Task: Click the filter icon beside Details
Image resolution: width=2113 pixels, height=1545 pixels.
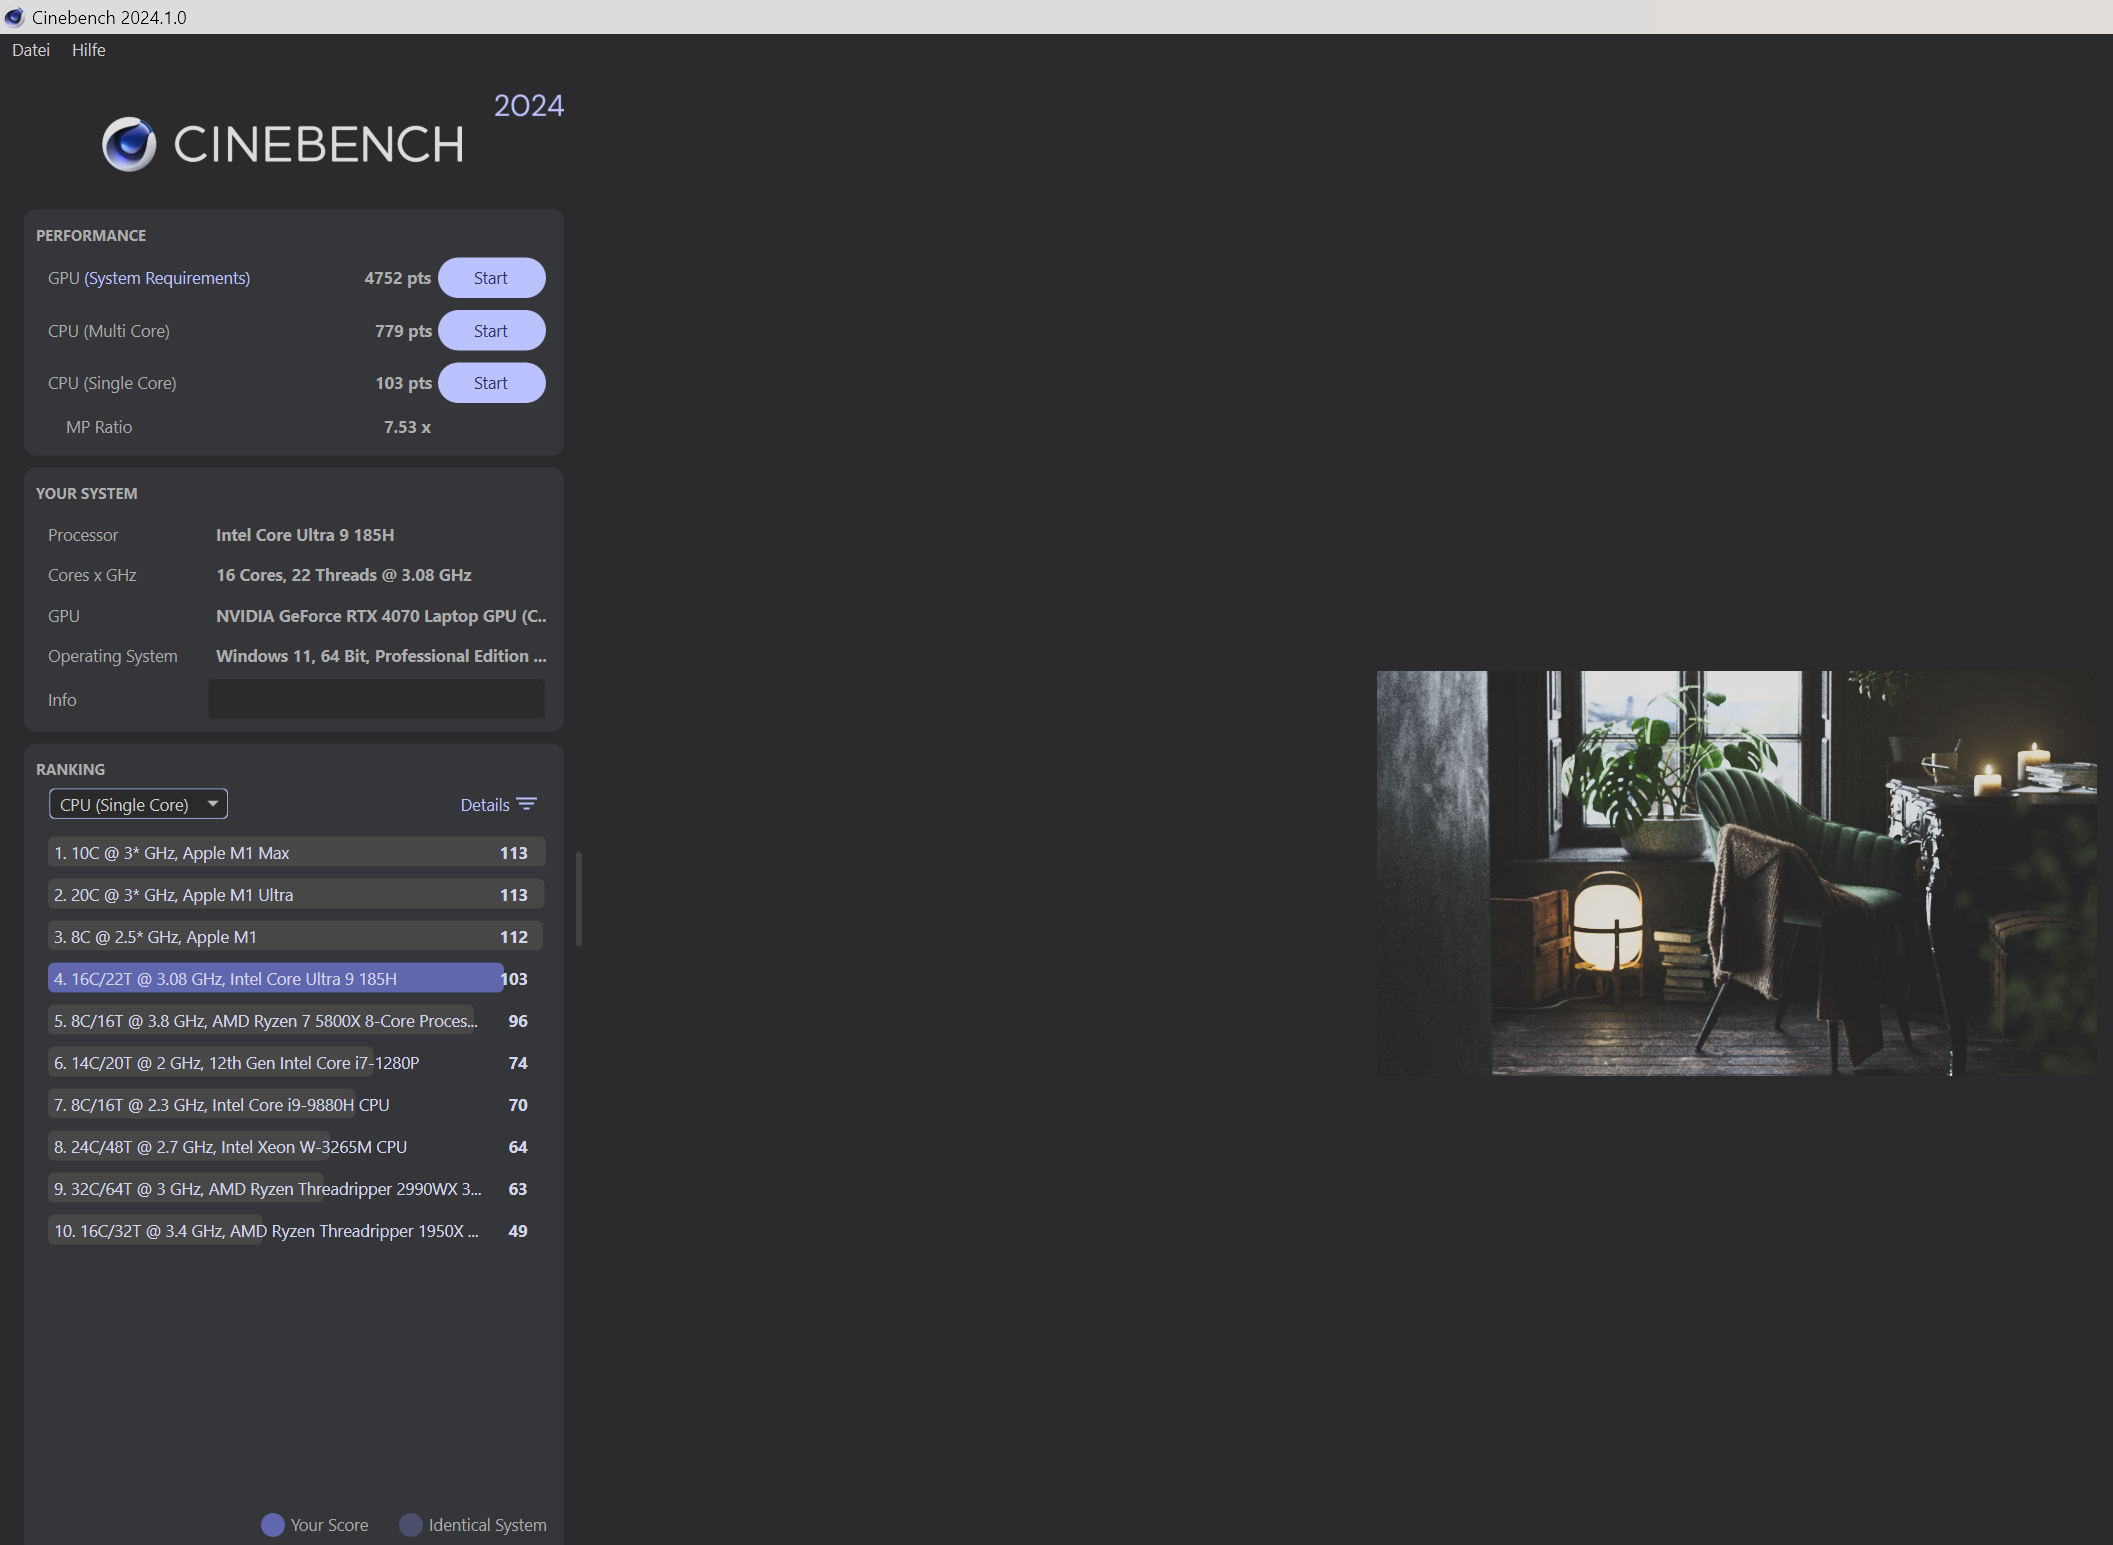Action: point(527,804)
